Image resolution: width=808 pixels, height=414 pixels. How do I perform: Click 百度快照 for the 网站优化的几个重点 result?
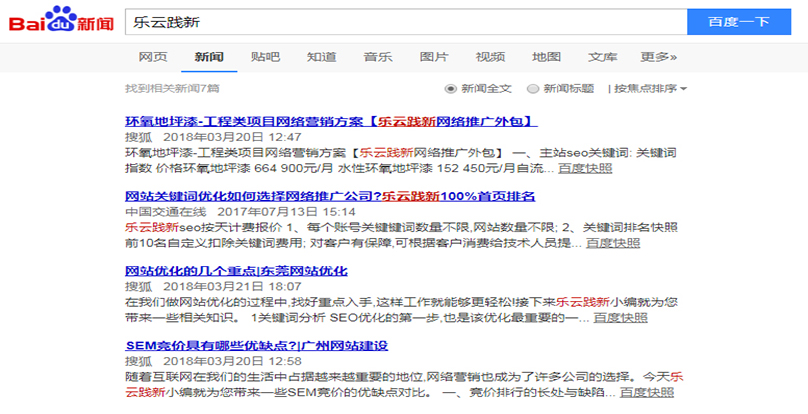[620, 318]
